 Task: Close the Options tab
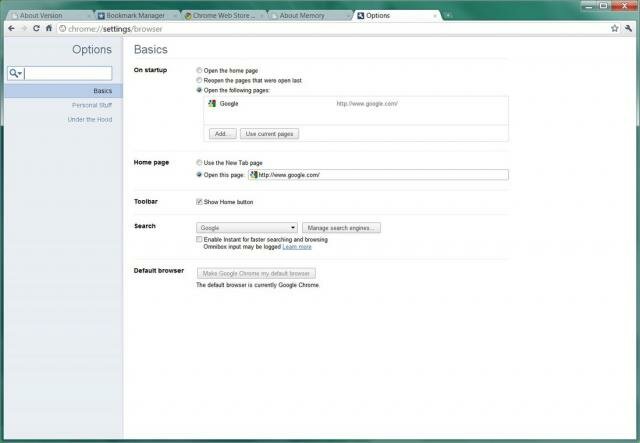tap(435, 16)
